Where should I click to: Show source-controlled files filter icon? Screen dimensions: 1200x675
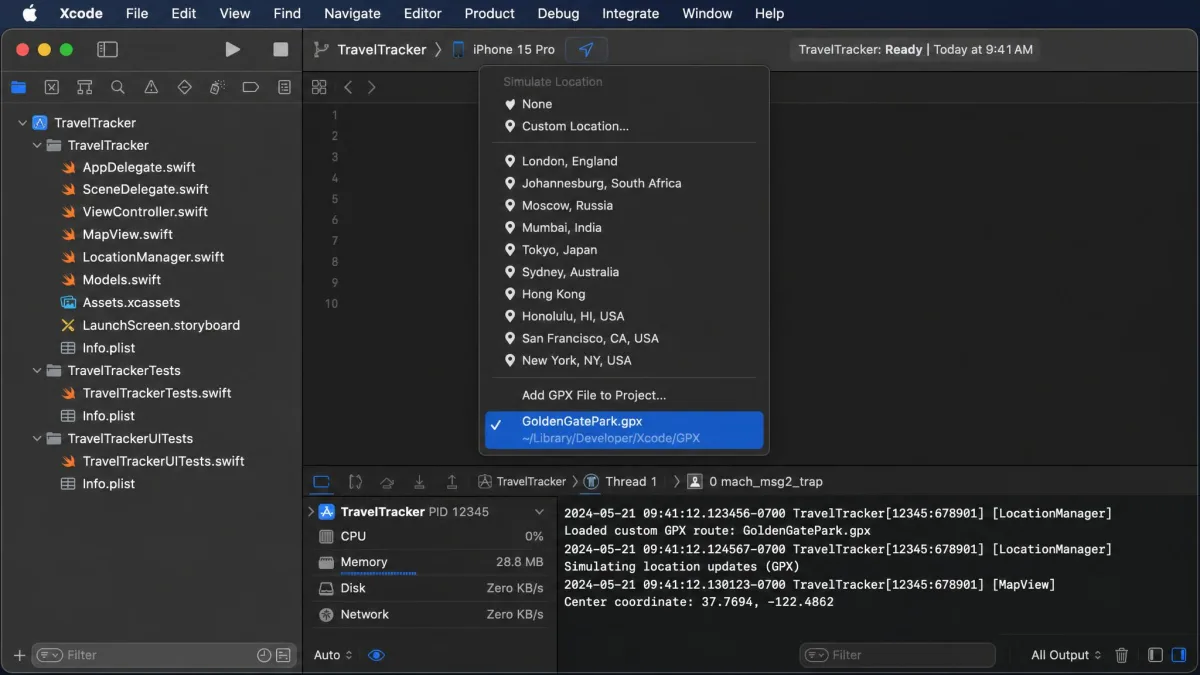tap(284, 655)
